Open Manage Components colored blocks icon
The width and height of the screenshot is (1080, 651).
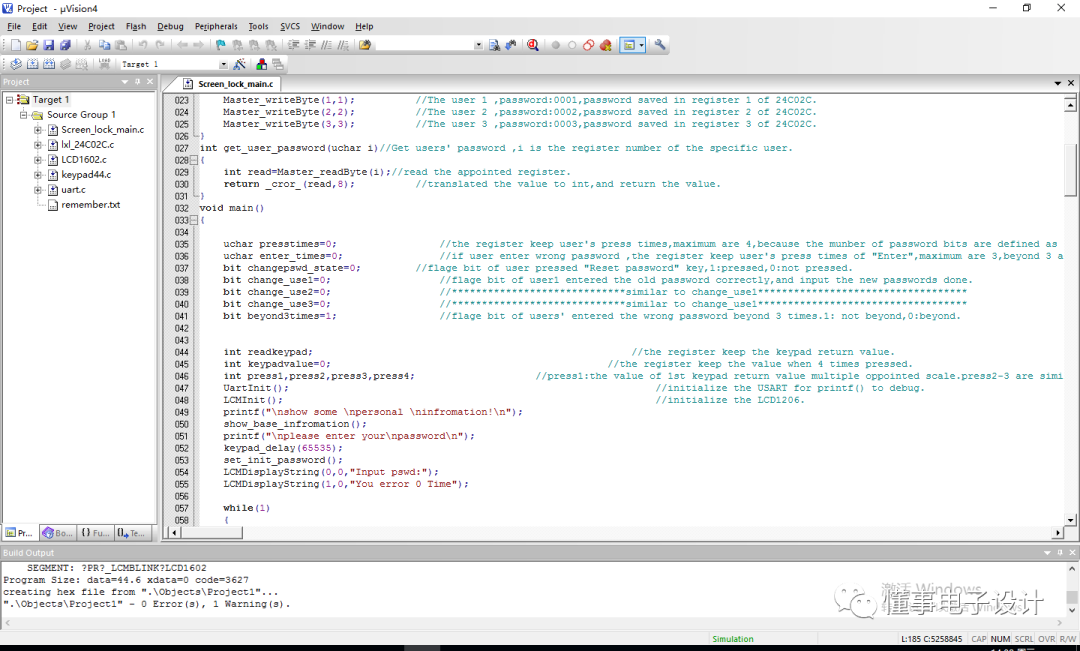(261, 64)
